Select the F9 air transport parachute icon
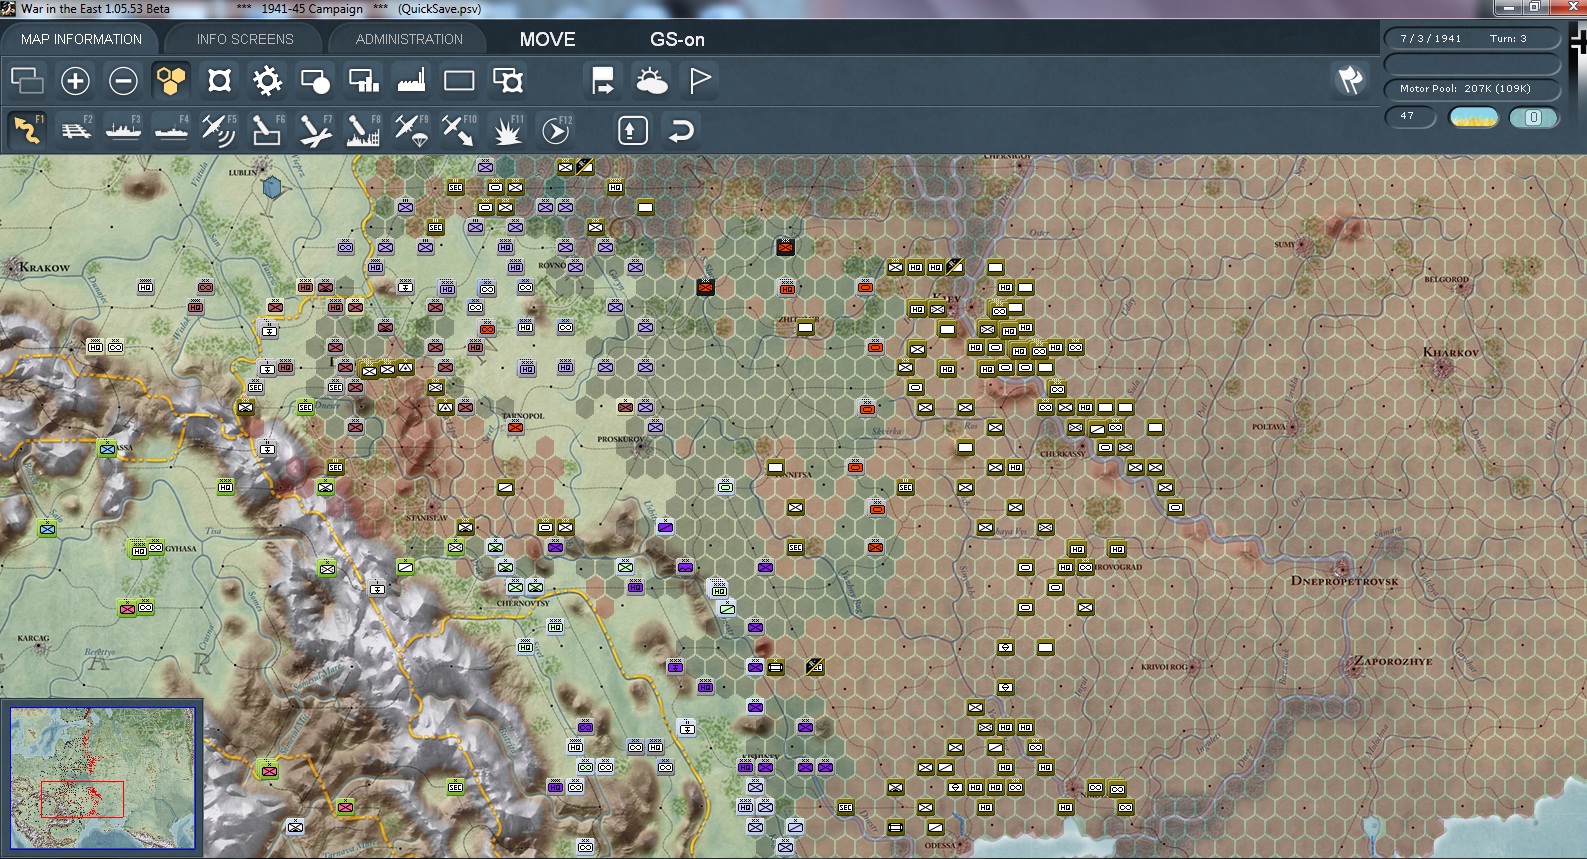The image size is (1587, 859). click(x=411, y=130)
